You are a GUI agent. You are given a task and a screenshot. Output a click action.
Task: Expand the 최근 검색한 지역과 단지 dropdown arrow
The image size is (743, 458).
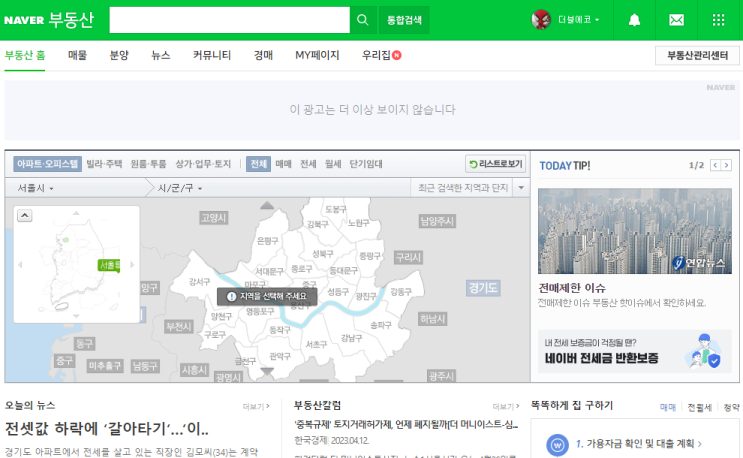point(521,188)
